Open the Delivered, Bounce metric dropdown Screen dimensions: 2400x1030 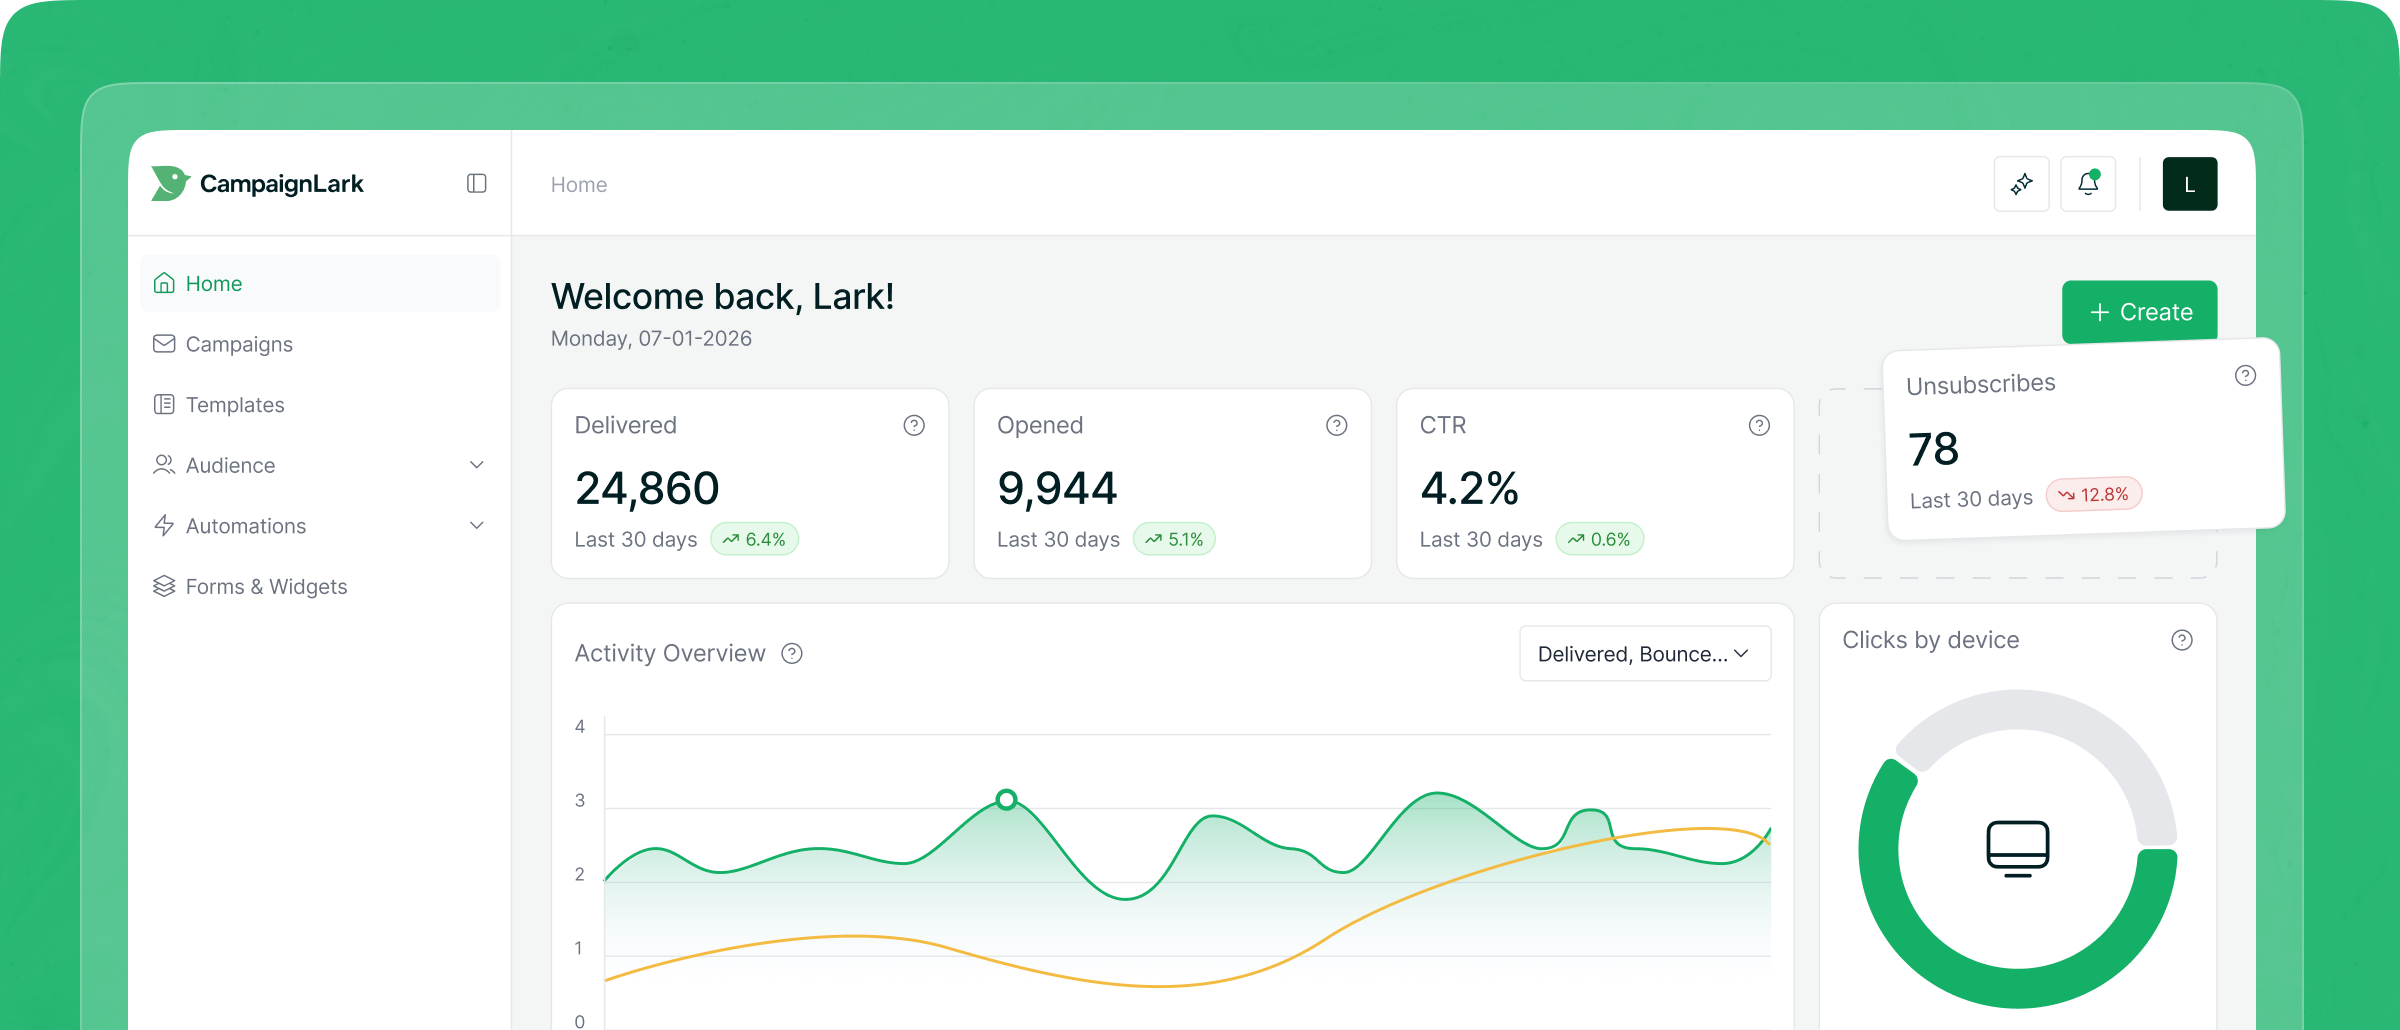point(1644,653)
